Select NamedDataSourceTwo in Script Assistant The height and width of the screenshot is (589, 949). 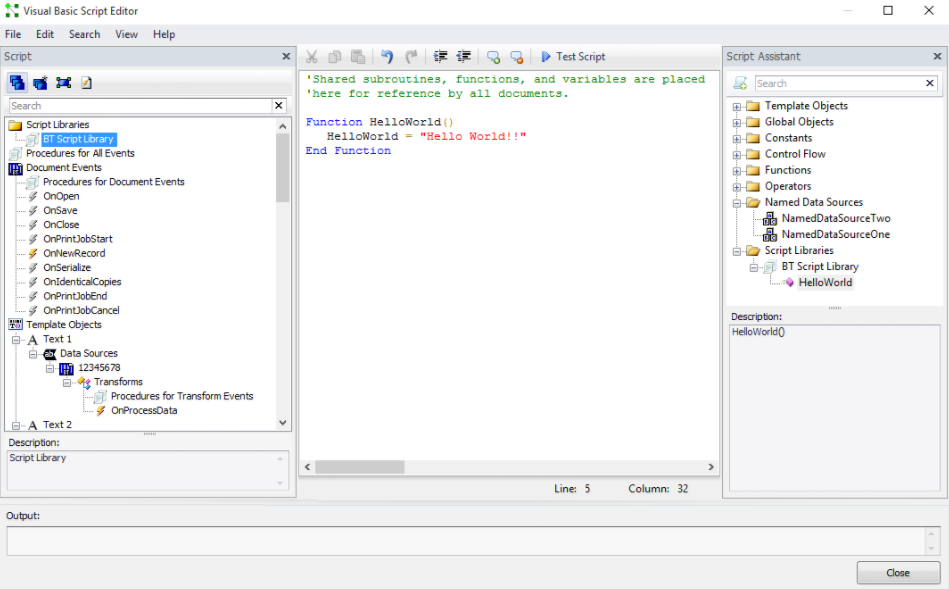tap(836, 218)
